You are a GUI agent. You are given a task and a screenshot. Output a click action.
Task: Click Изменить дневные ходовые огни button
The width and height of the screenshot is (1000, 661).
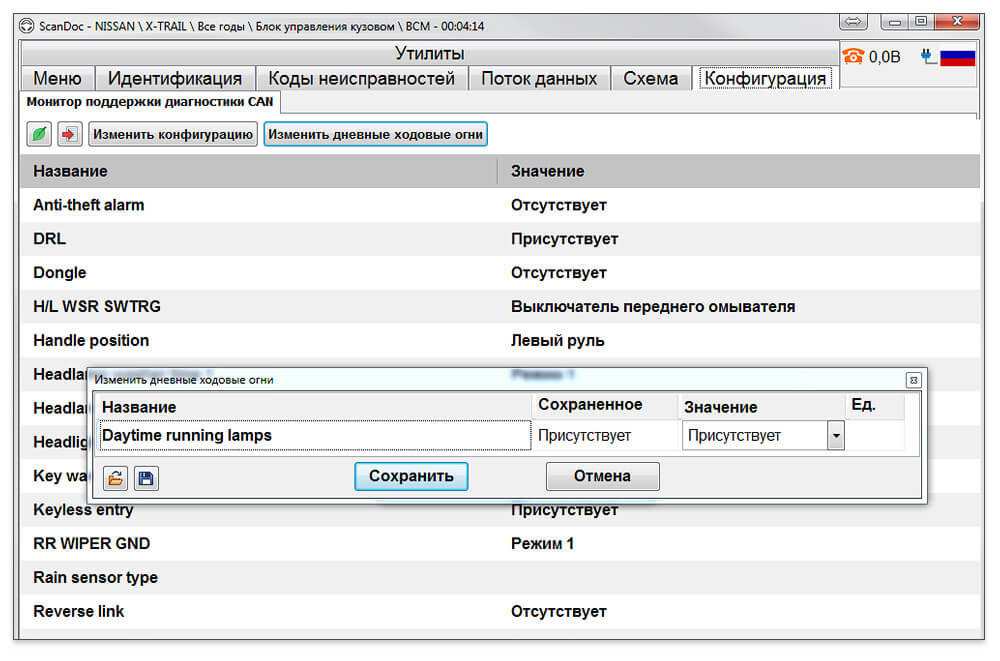tap(376, 134)
